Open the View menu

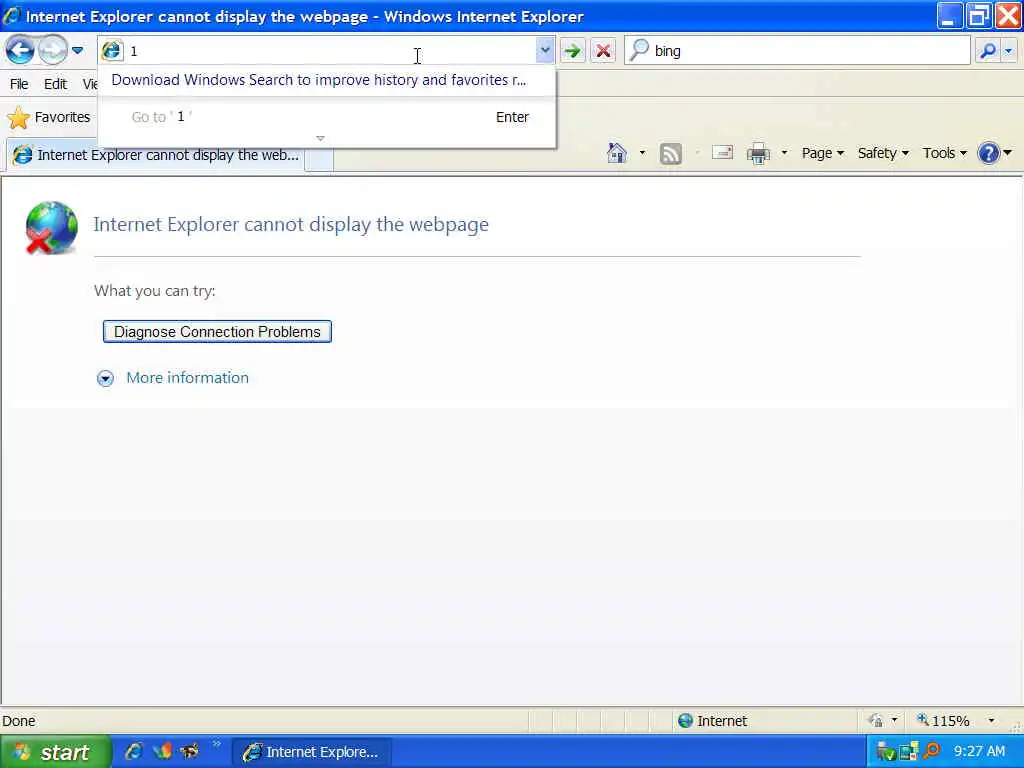89,84
